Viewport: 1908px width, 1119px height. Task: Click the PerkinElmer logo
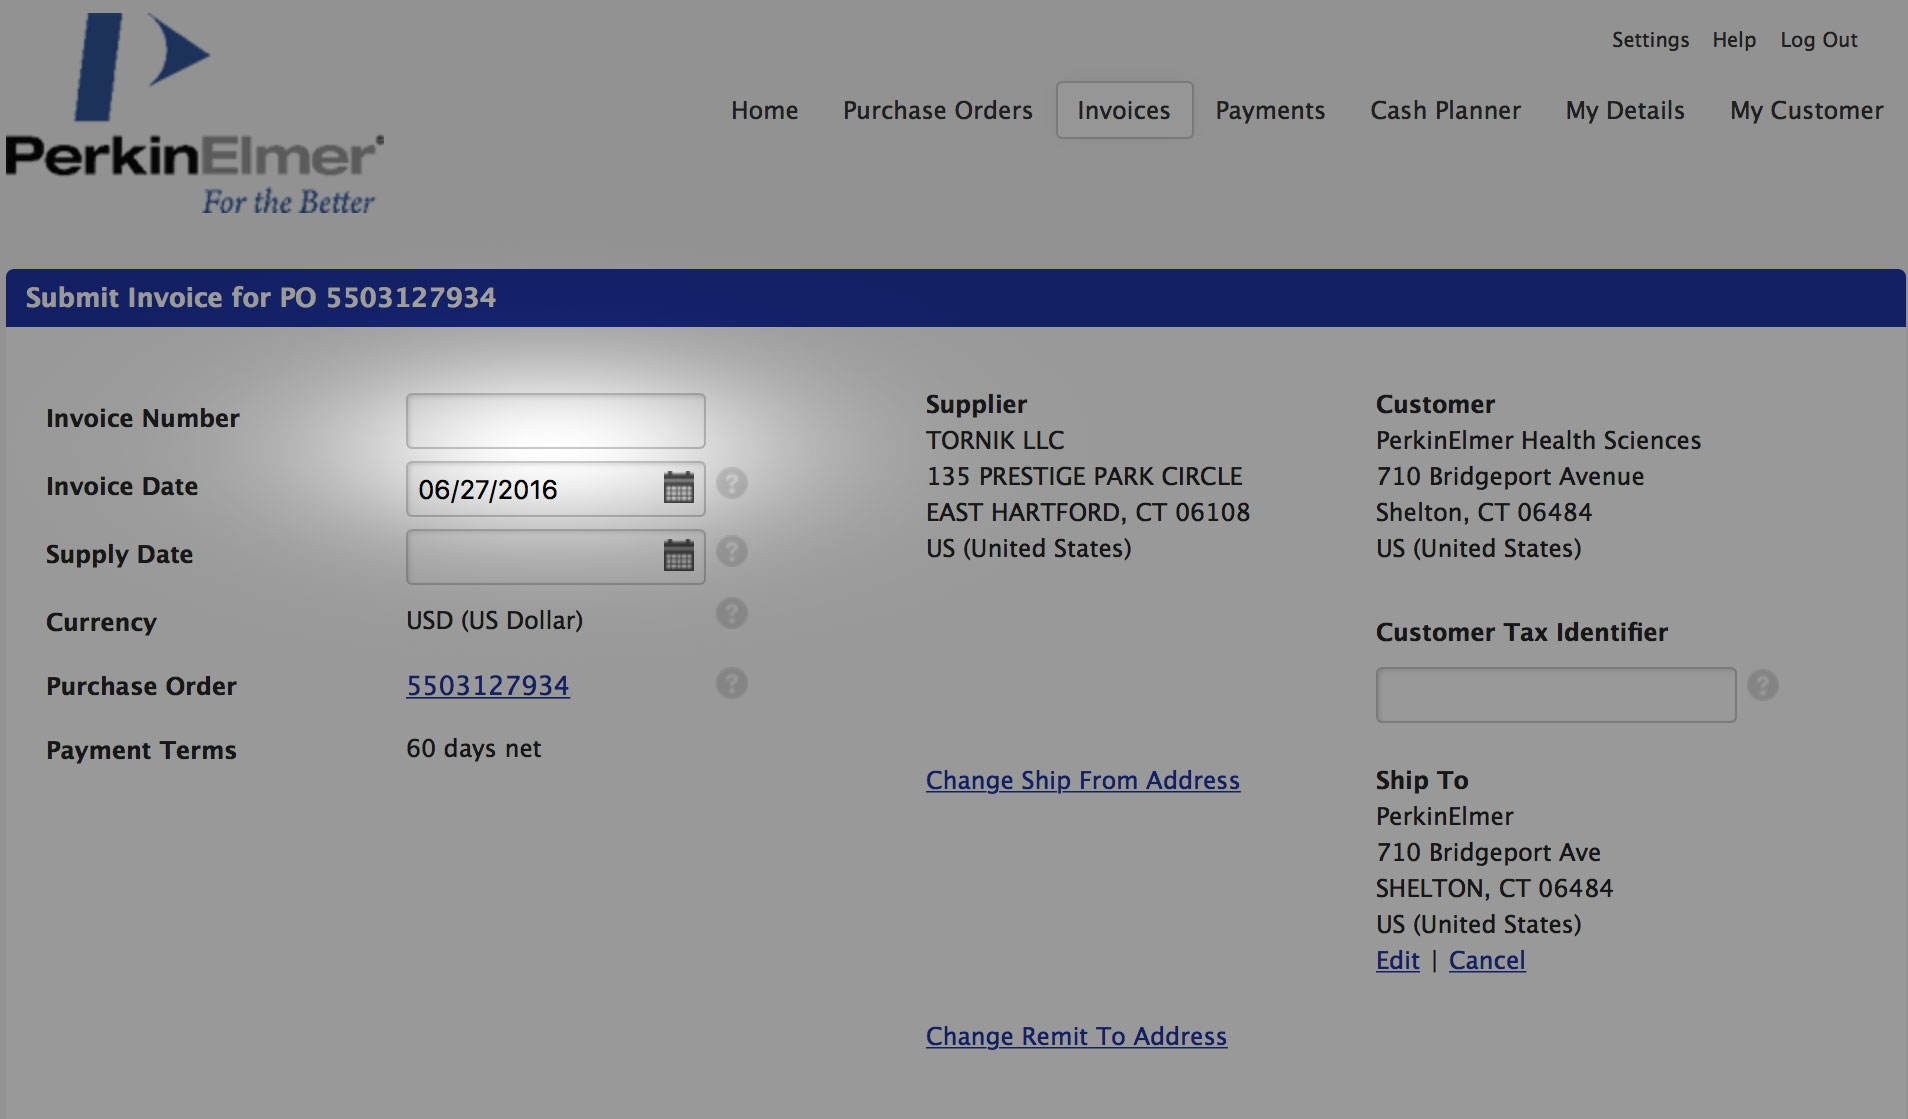coord(194,114)
